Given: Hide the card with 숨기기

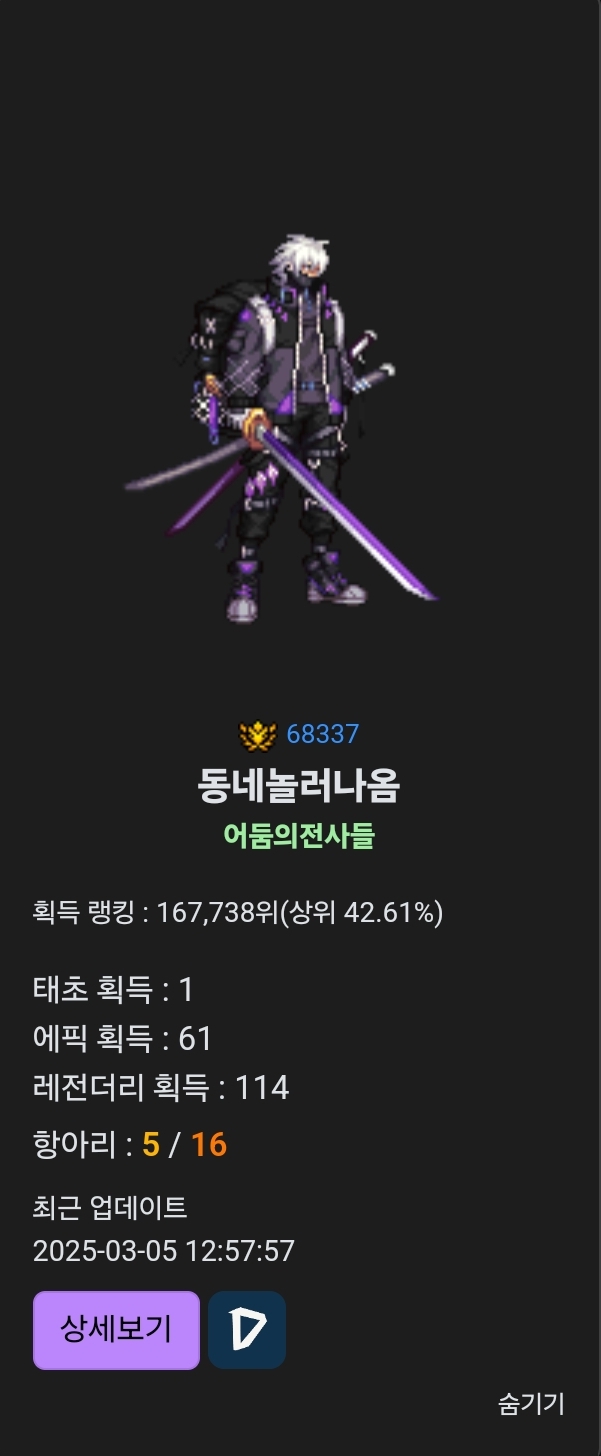Looking at the screenshot, I should pos(531,1404).
